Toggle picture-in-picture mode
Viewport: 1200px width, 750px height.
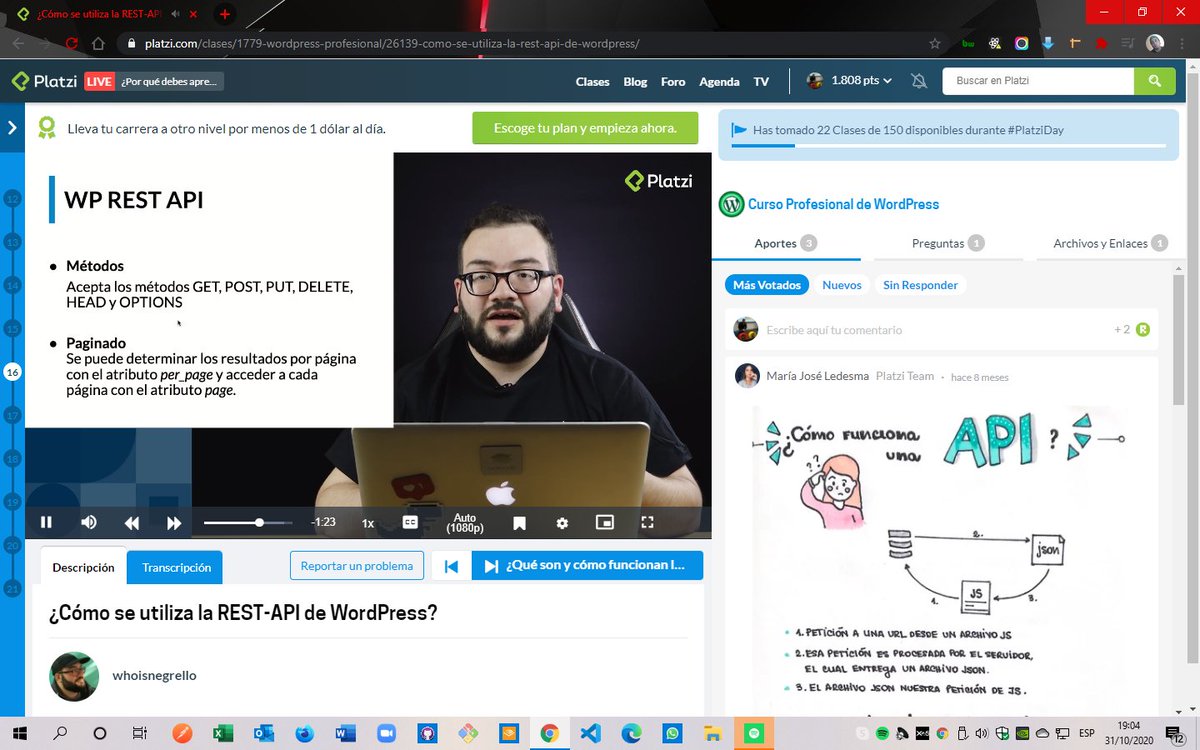pyautogui.click(x=604, y=522)
